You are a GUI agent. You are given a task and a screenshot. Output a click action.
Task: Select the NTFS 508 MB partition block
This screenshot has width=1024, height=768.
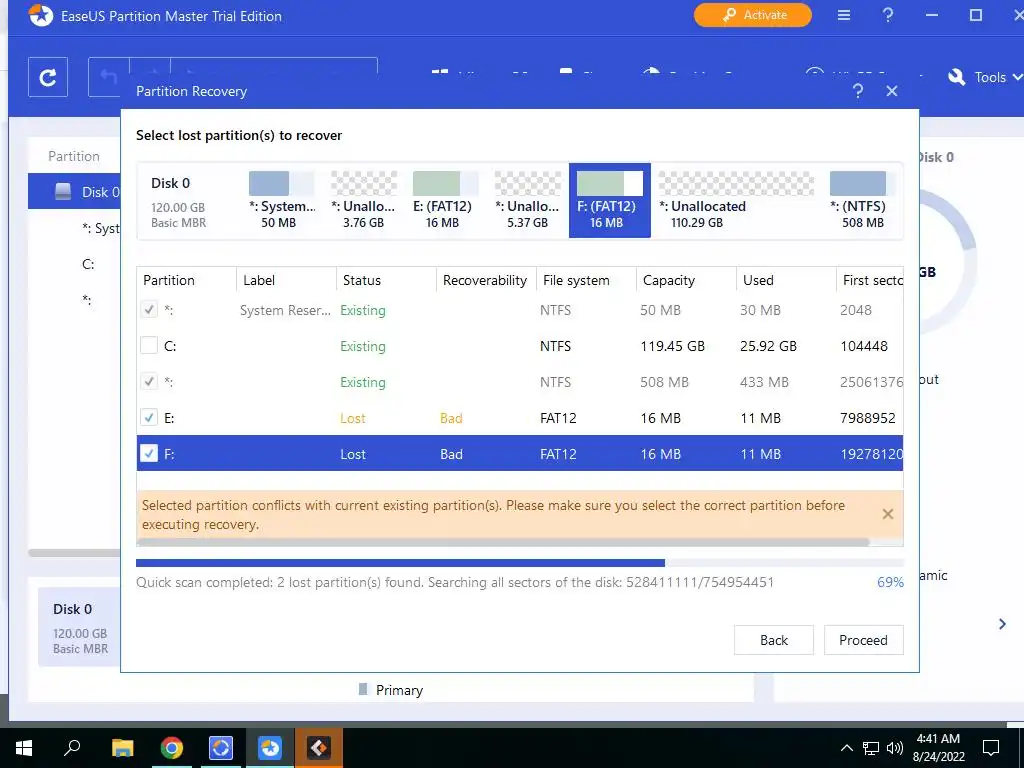[863, 200]
